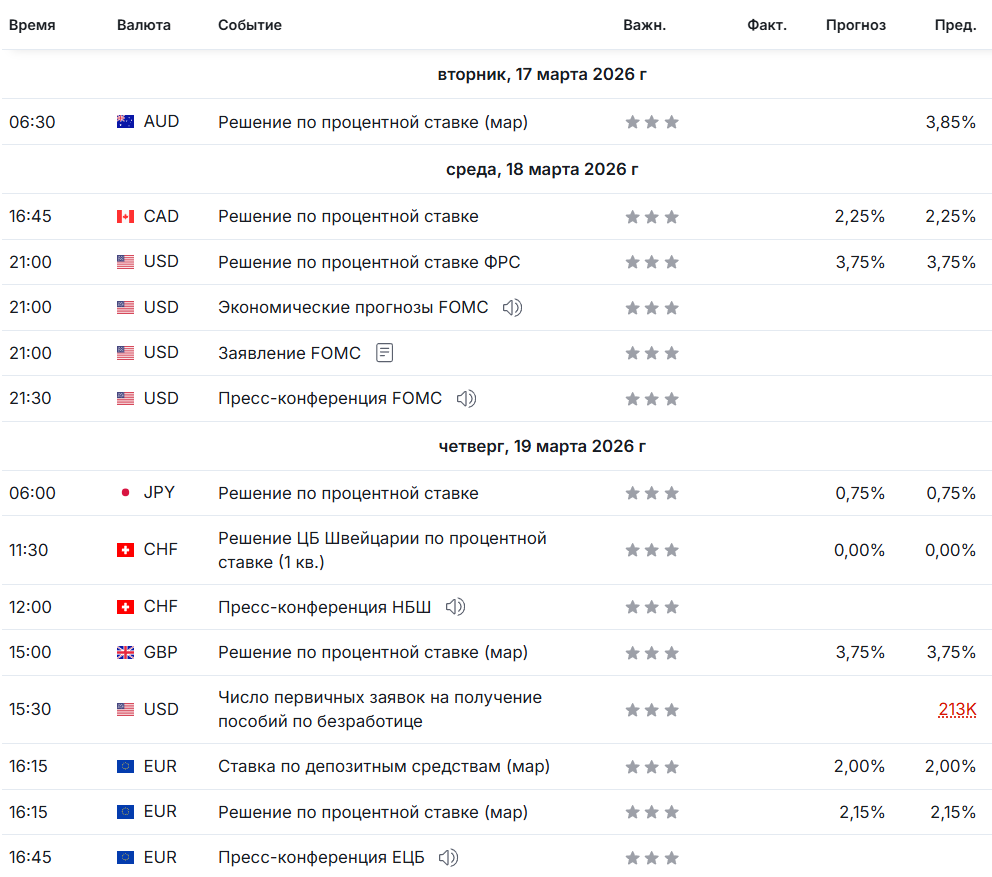
Task: Click the среда, 18 марта 2026 date row
Action: (542, 170)
